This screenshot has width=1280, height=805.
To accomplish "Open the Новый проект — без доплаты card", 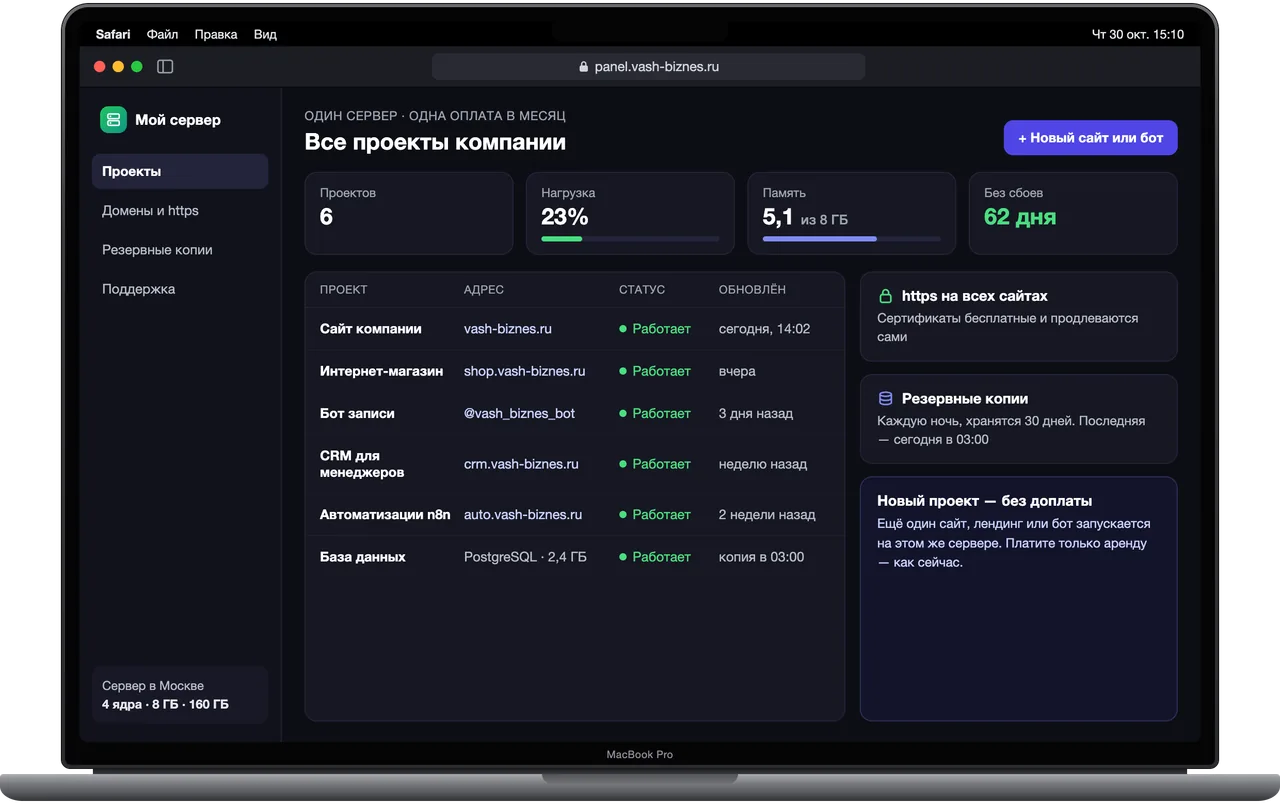I will click(x=1019, y=599).
